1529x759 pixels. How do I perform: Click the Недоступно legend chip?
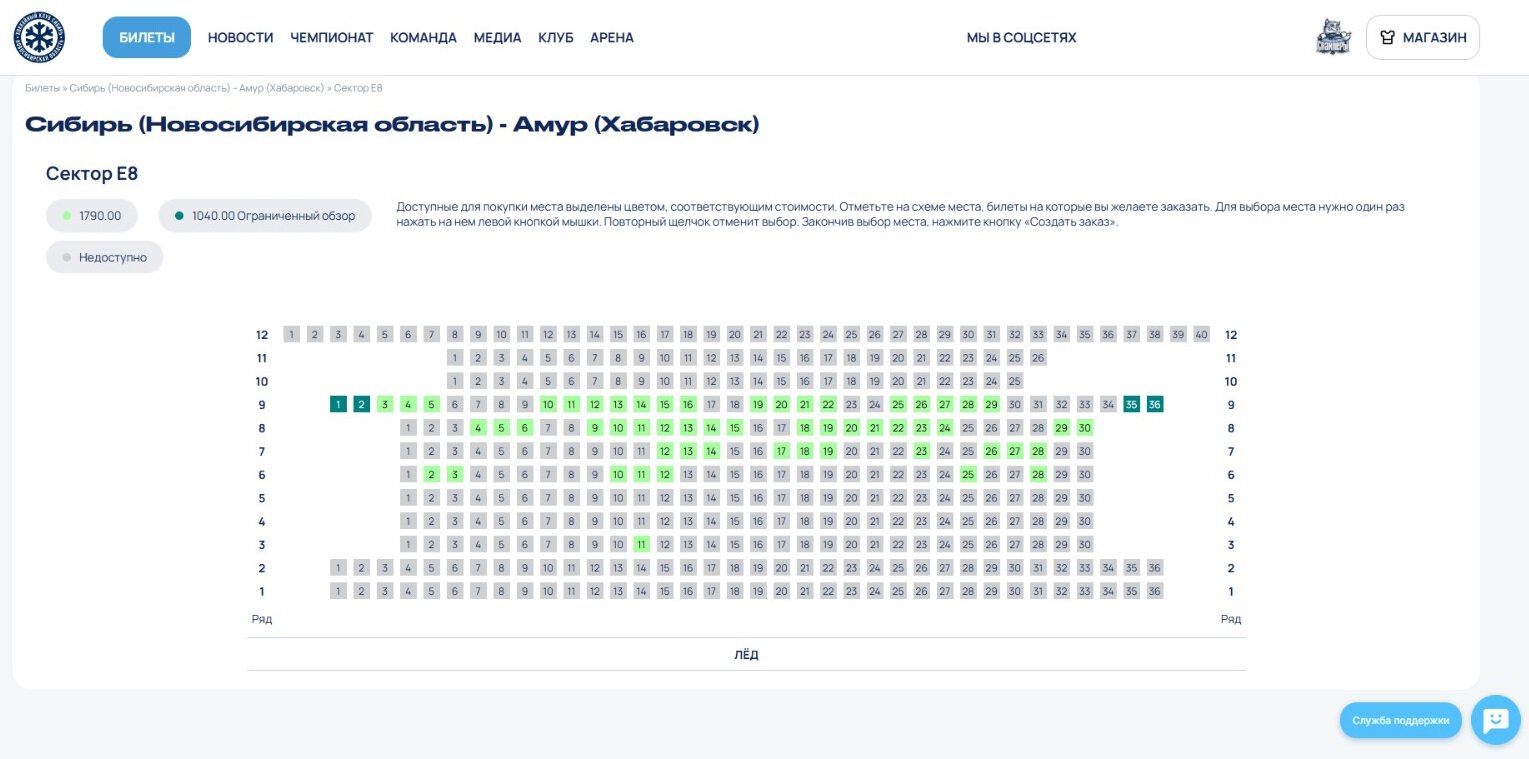[104, 257]
